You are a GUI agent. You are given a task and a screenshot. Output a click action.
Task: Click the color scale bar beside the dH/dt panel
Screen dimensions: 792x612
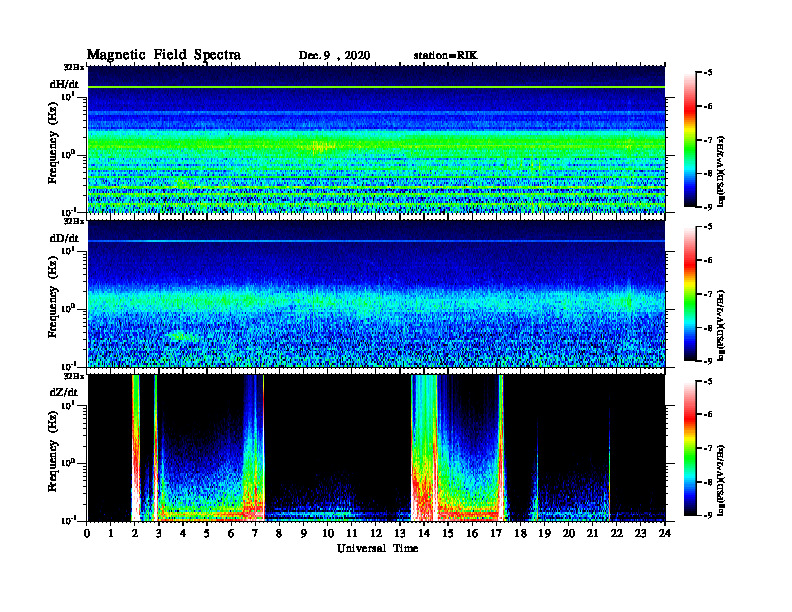[x=690, y=140]
